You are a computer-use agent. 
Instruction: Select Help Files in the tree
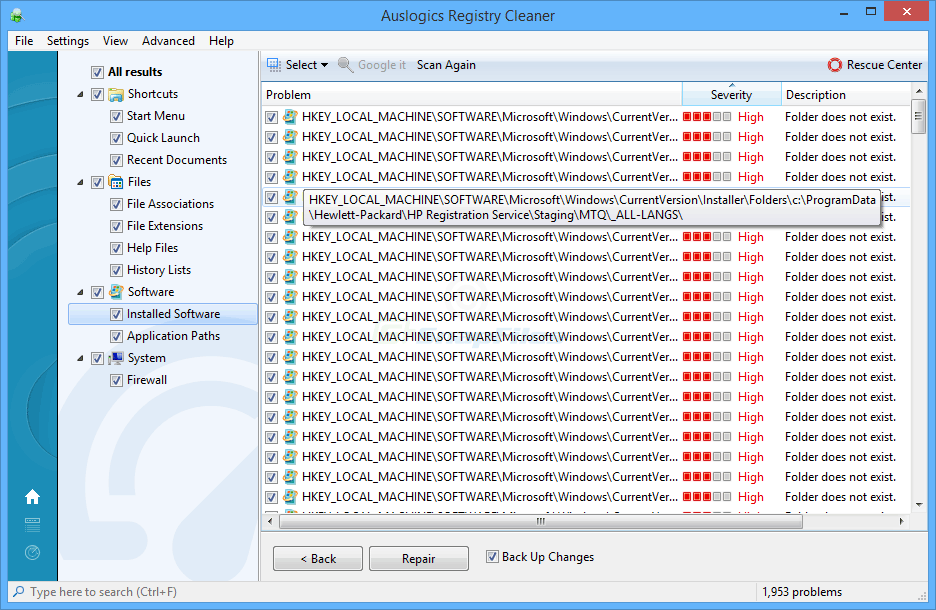152,248
